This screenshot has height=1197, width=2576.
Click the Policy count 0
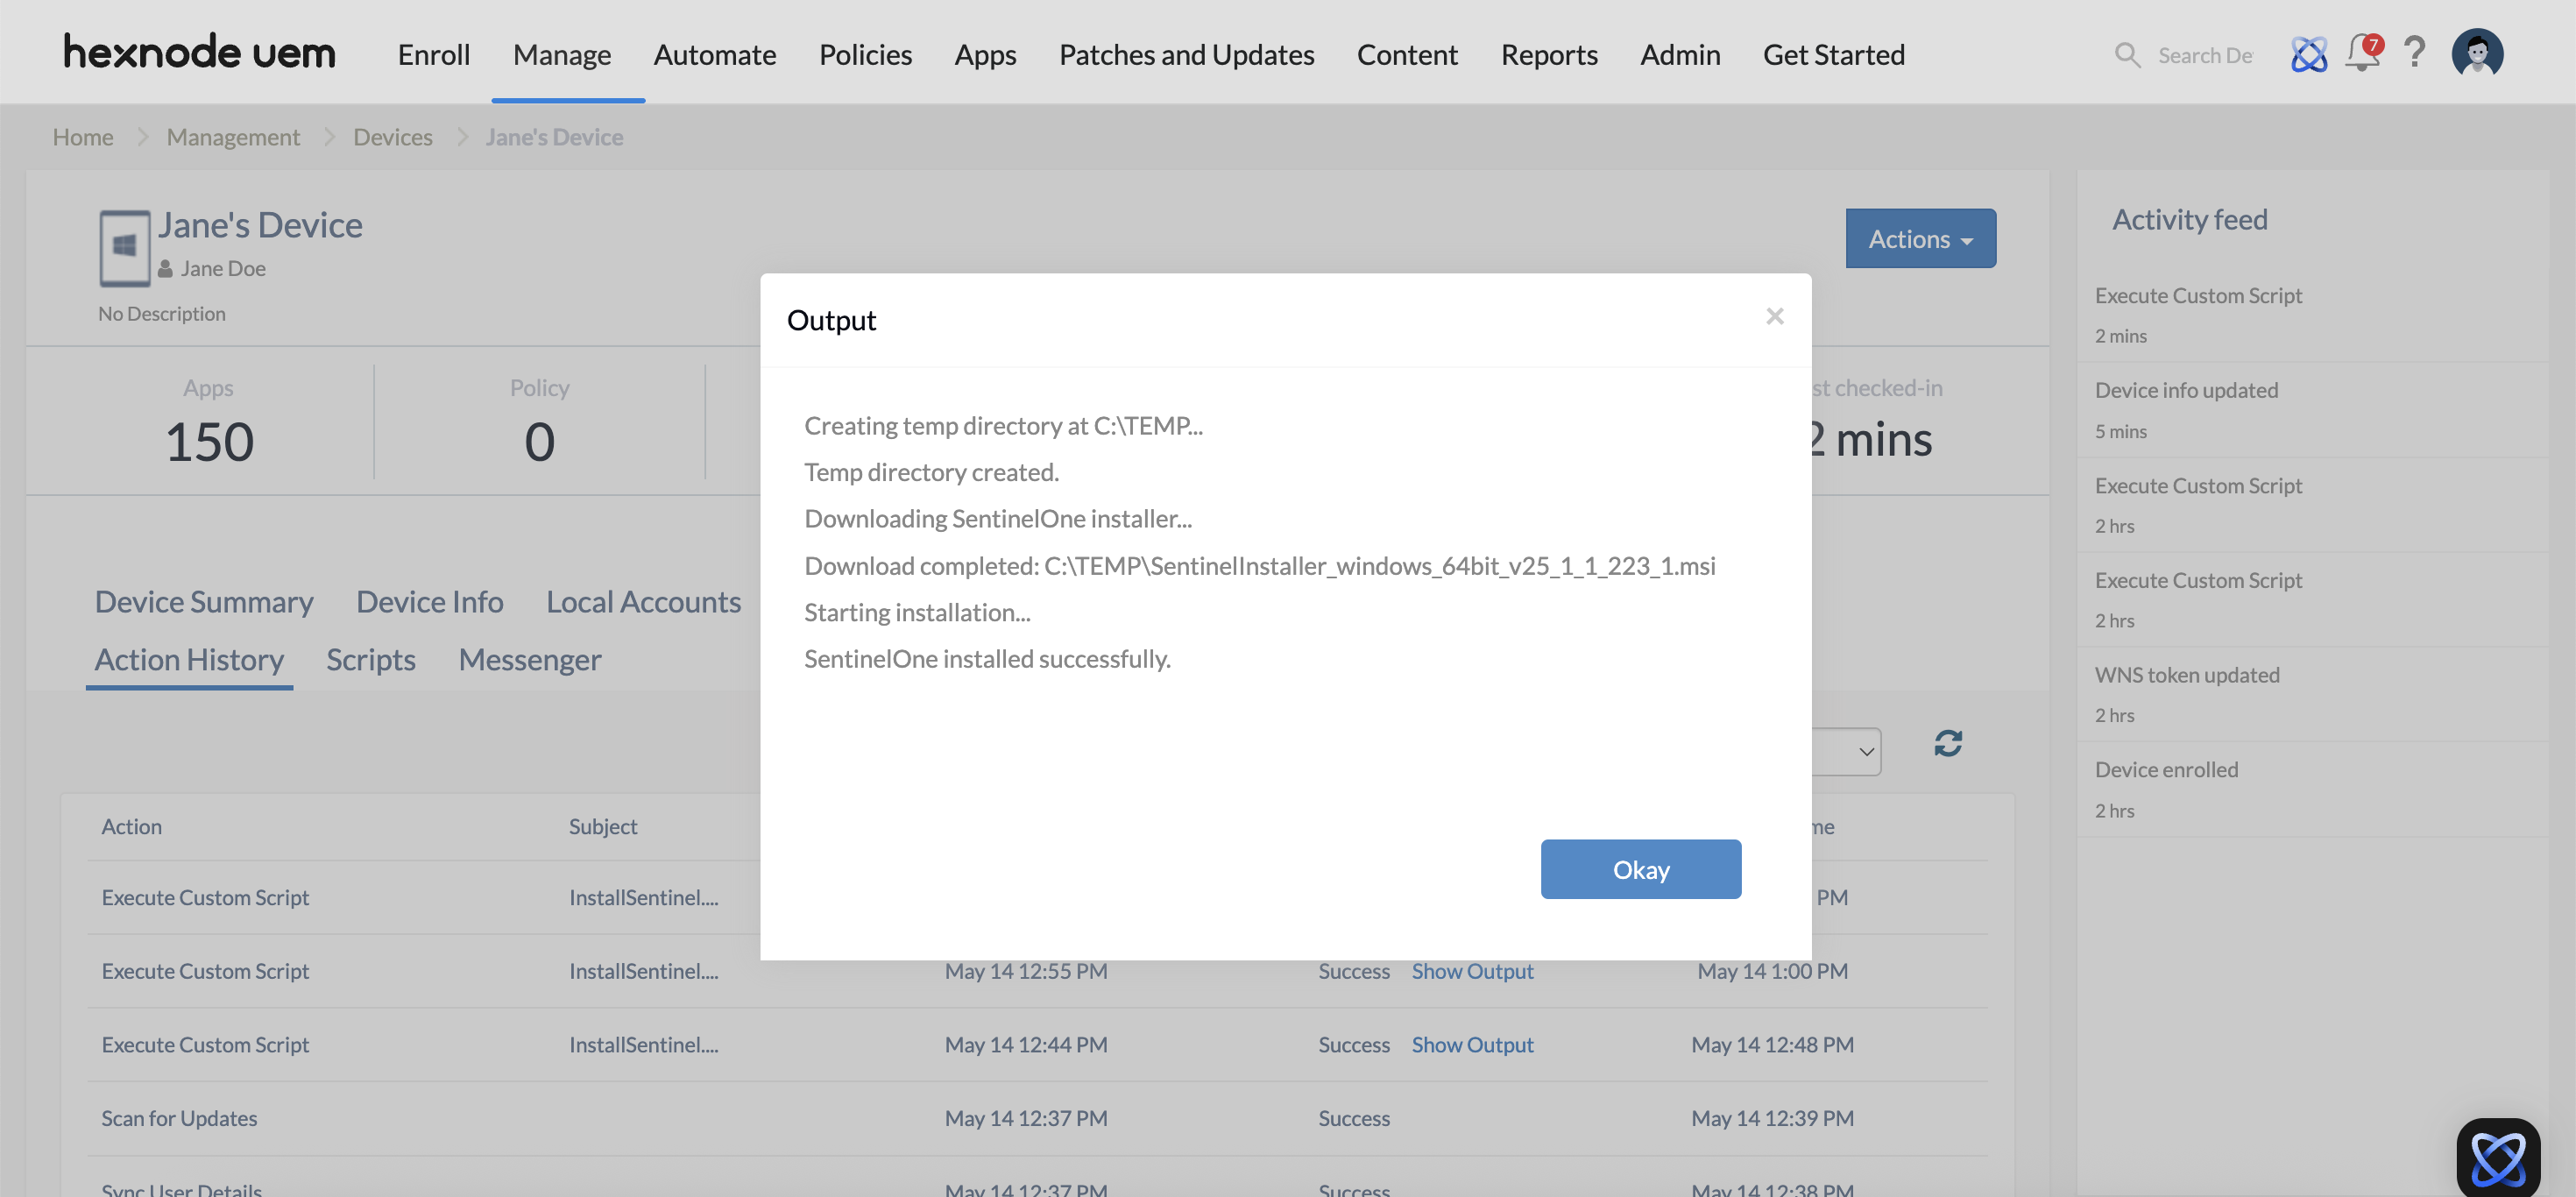[x=539, y=441]
